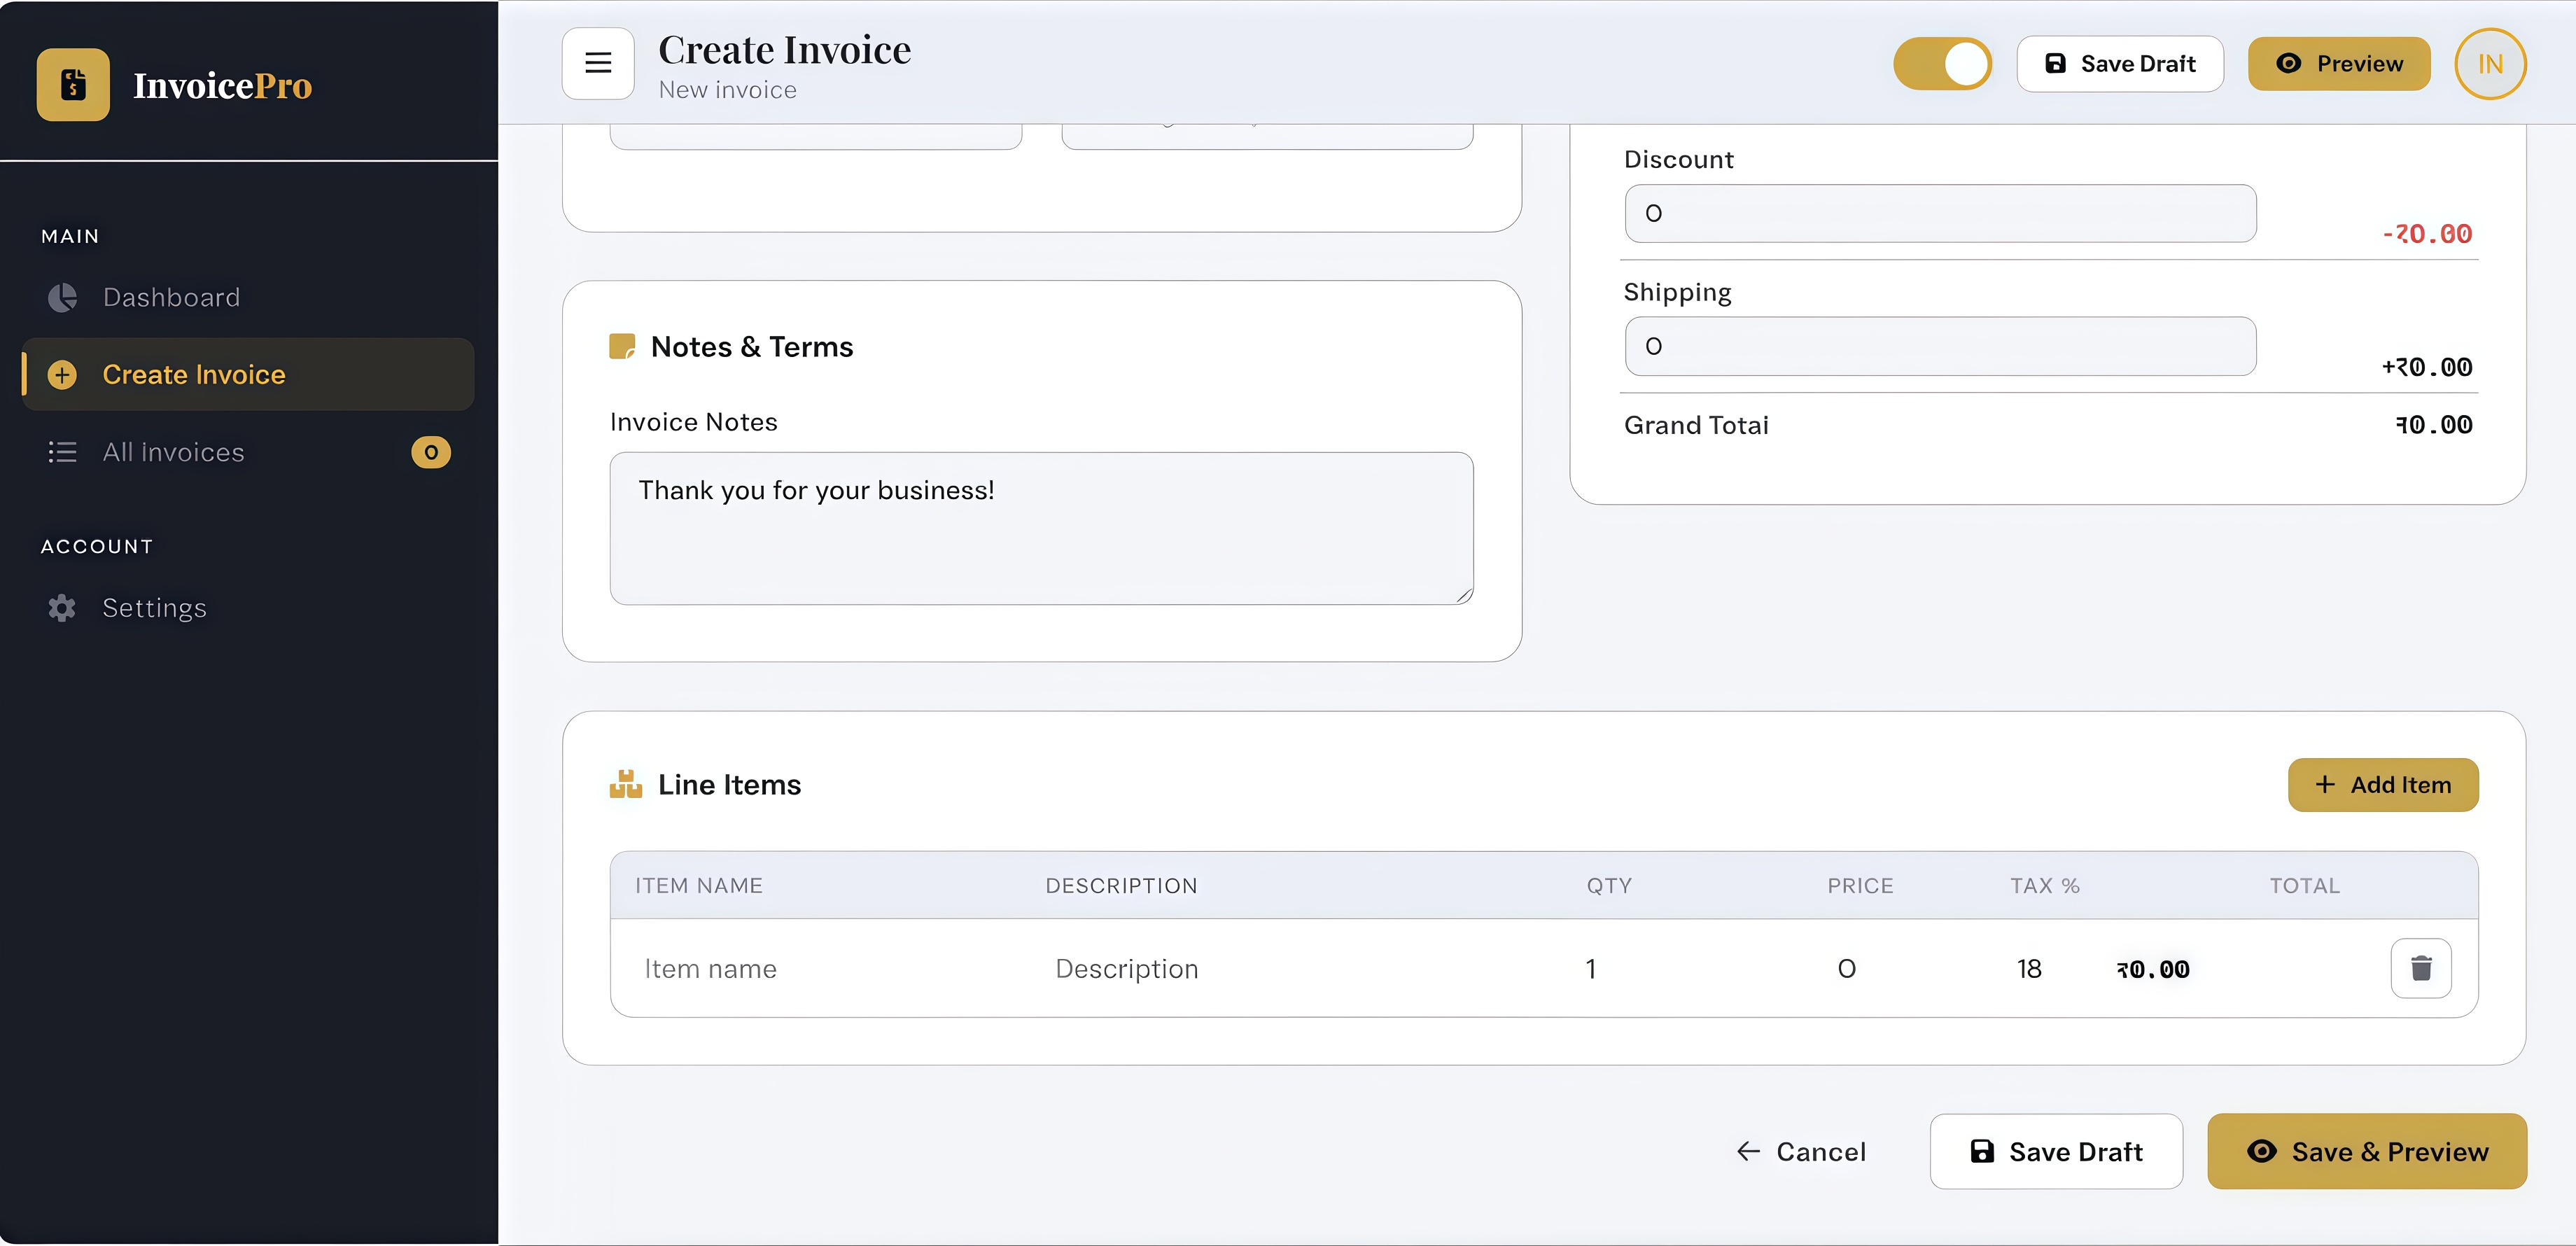Click the New invoice subtitle
This screenshot has width=2576, height=1246.
coord(728,90)
